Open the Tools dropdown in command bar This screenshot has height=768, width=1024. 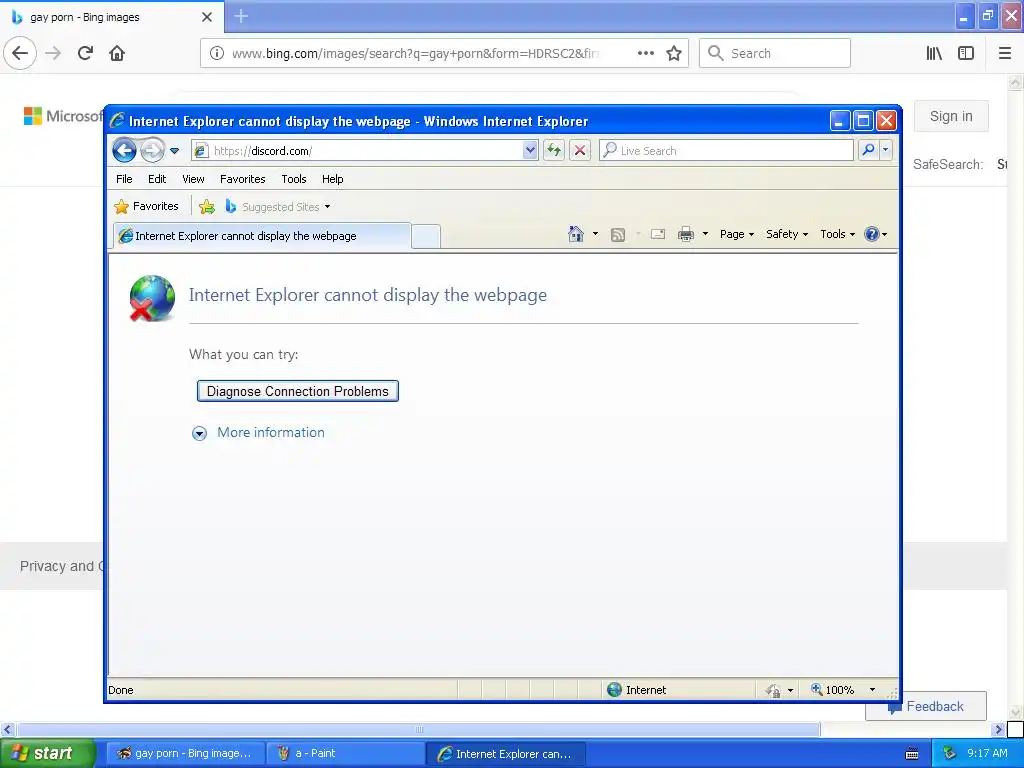[837, 234]
